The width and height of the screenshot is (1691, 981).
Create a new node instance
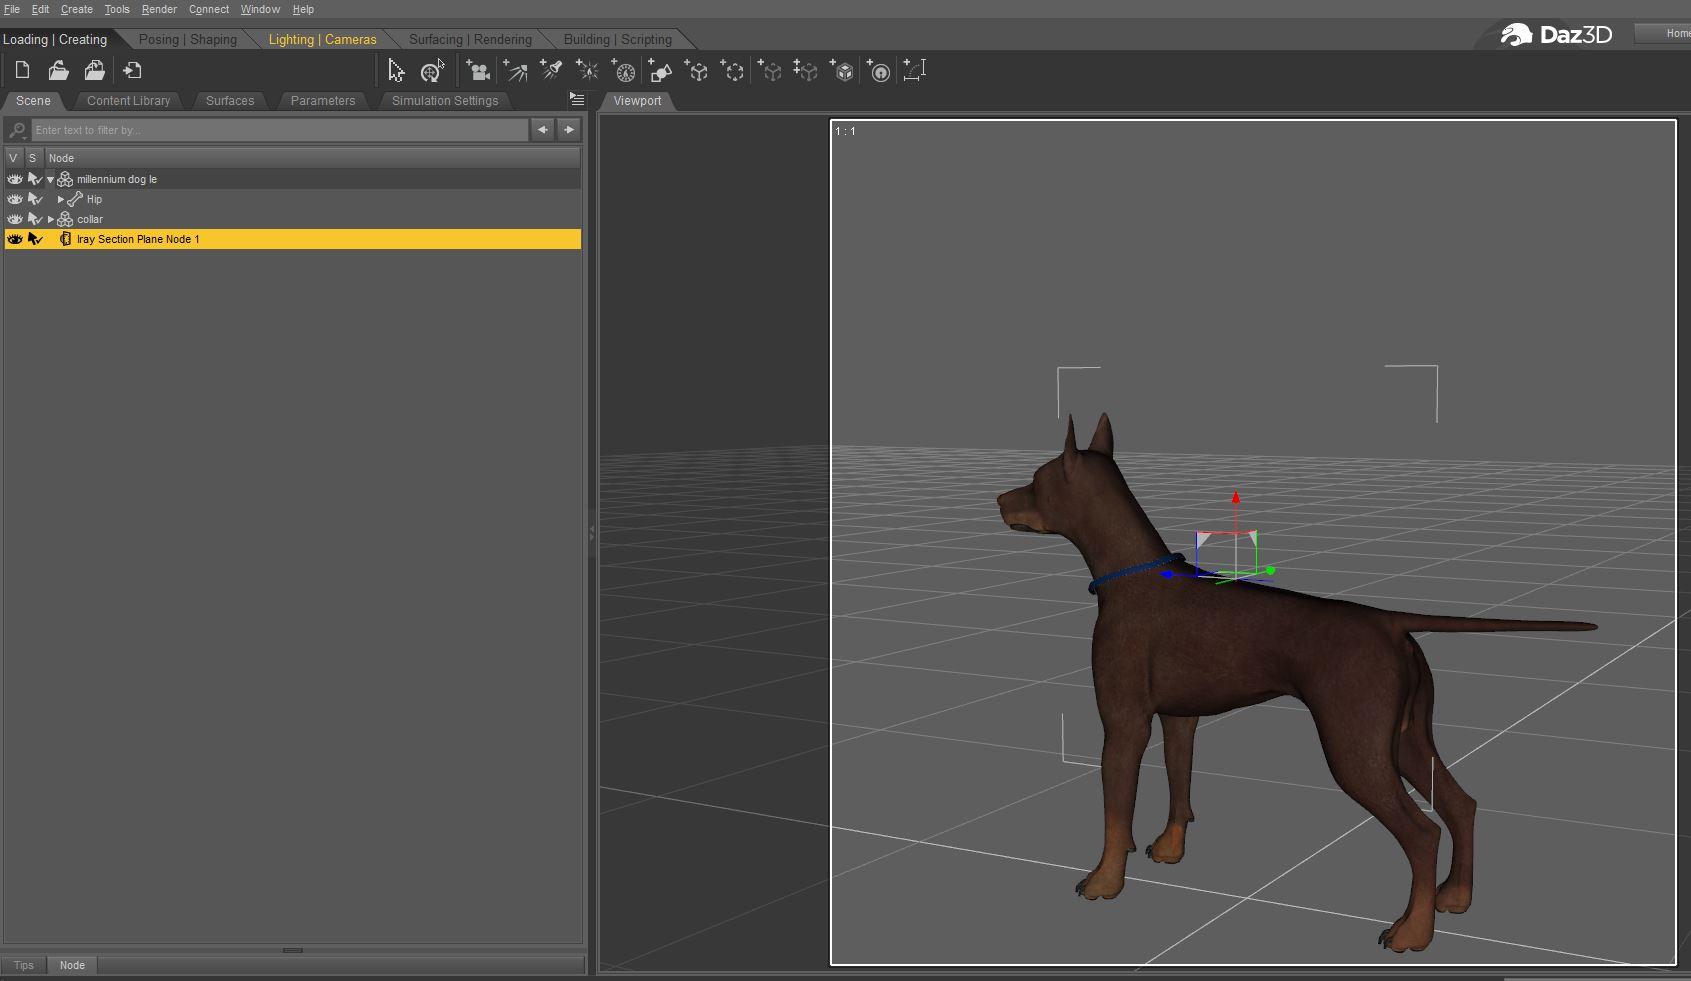[769, 70]
